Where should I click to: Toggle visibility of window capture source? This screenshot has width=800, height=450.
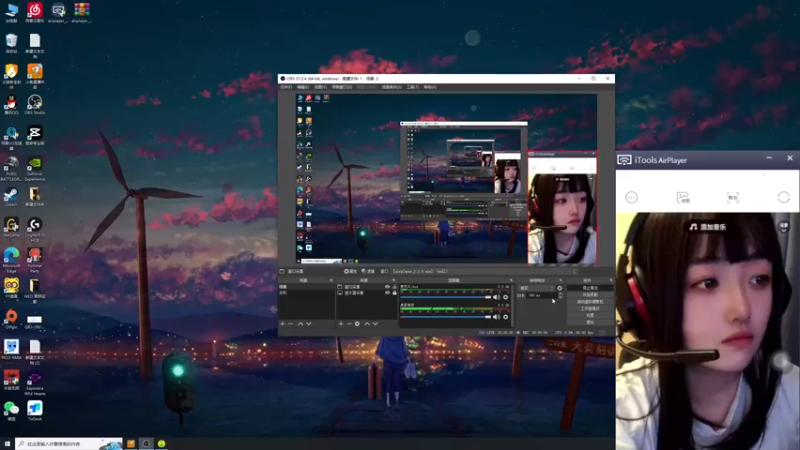coord(387,287)
